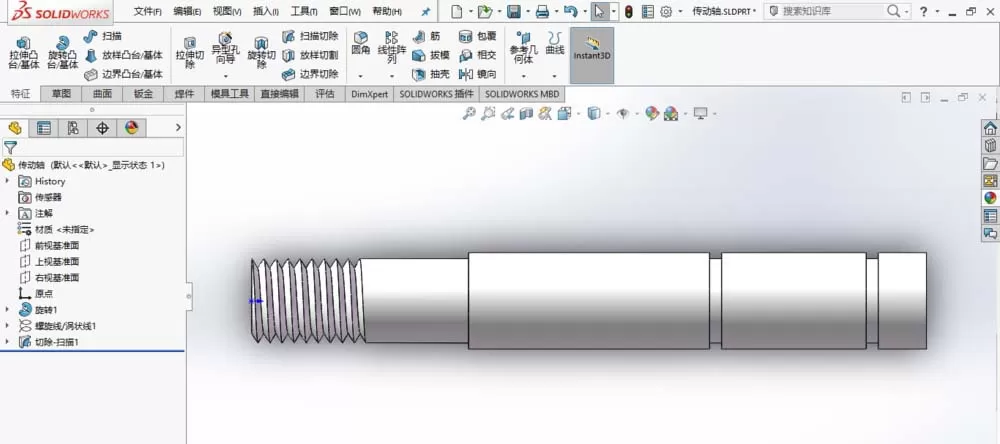Toggle the pushpin to keep menu visible
This screenshot has width=1000, height=444.
[x=426, y=11]
